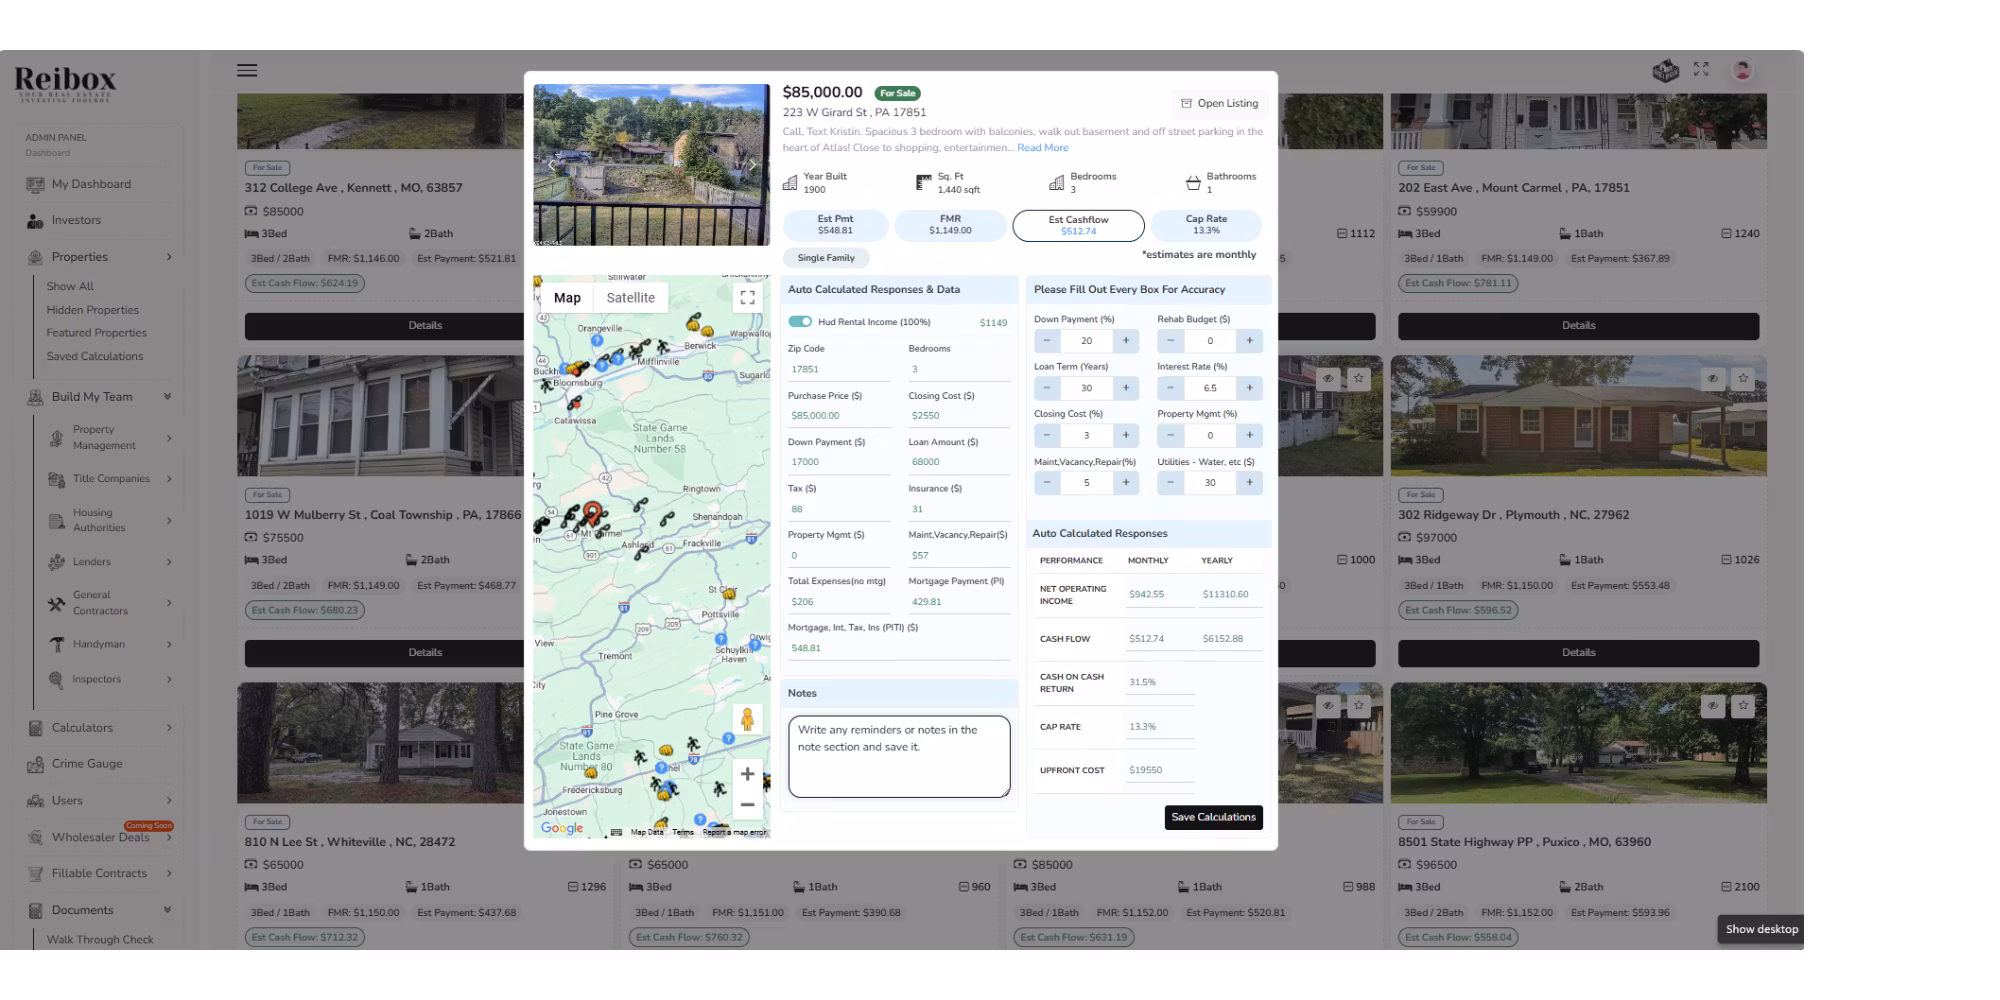Click the hamburger menu icon
The width and height of the screenshot is (2000, 1000).
point(247,70)
